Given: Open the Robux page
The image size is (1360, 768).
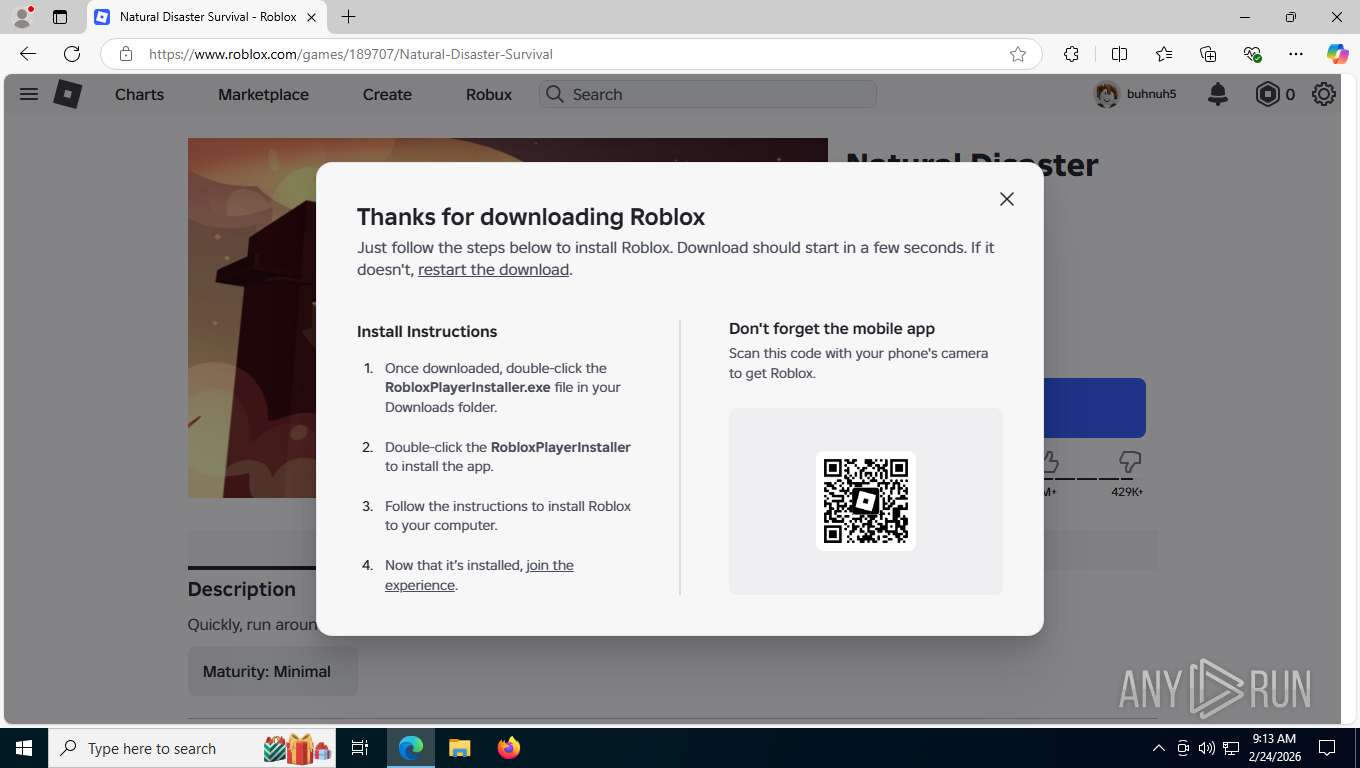Looking at the screenshot, I should 489,94.
